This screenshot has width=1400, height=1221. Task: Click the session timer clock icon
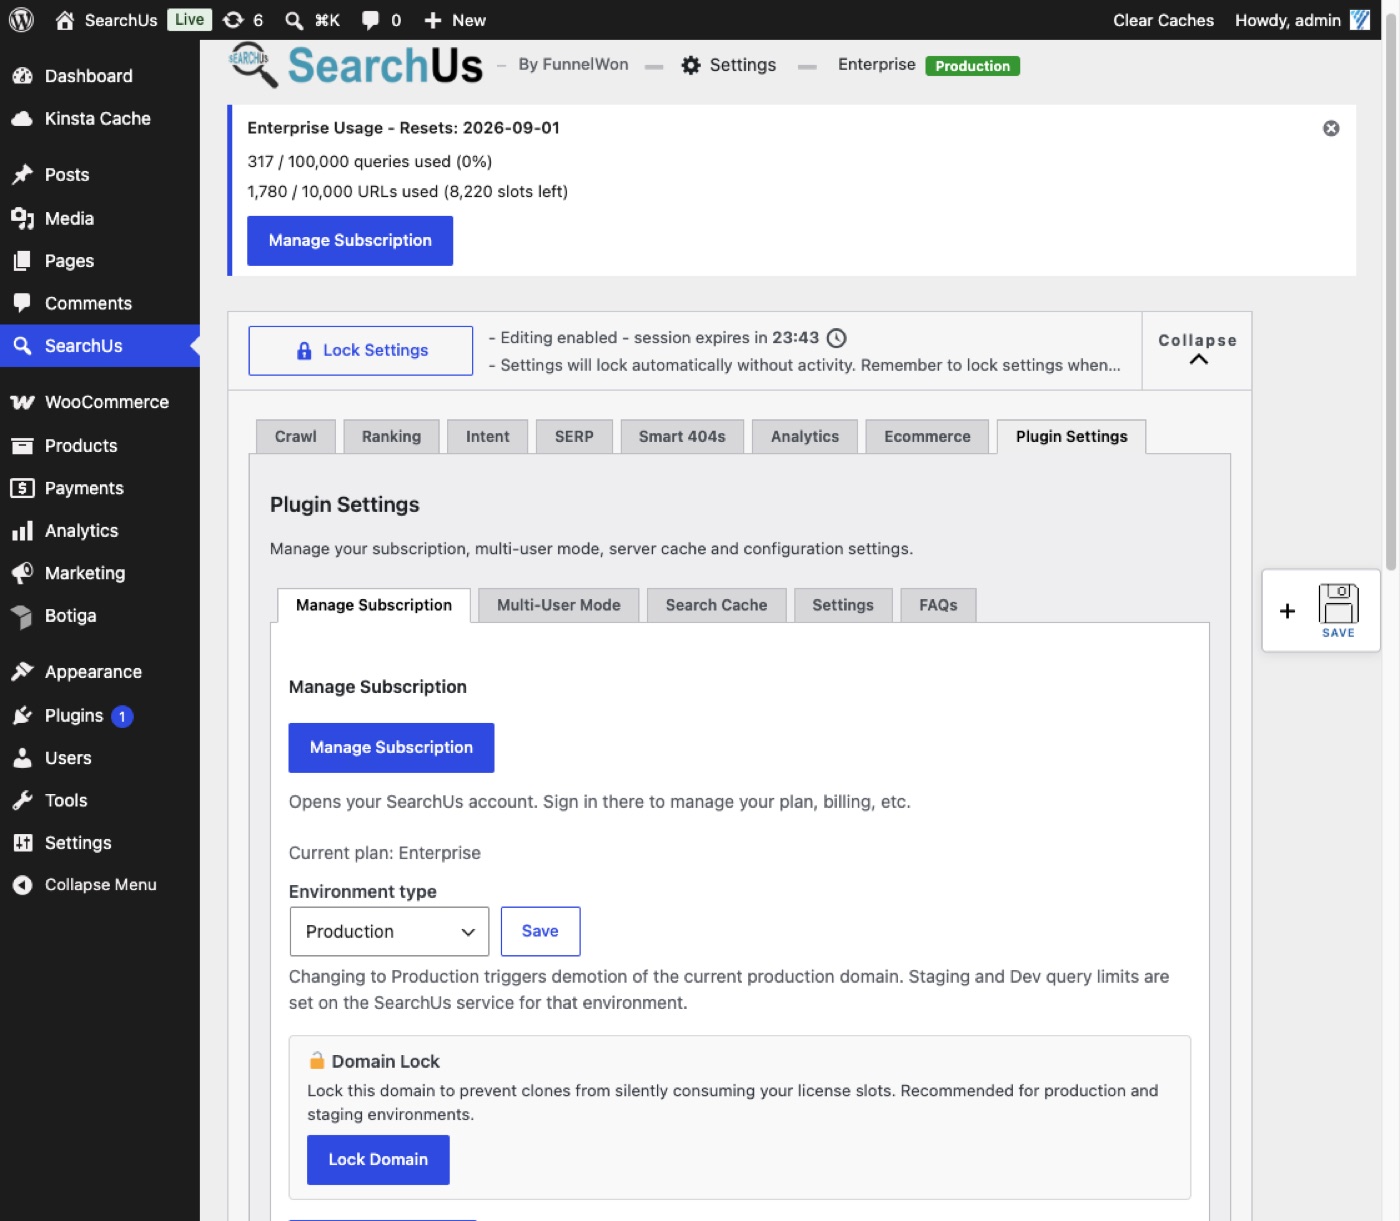coord(837,338)
